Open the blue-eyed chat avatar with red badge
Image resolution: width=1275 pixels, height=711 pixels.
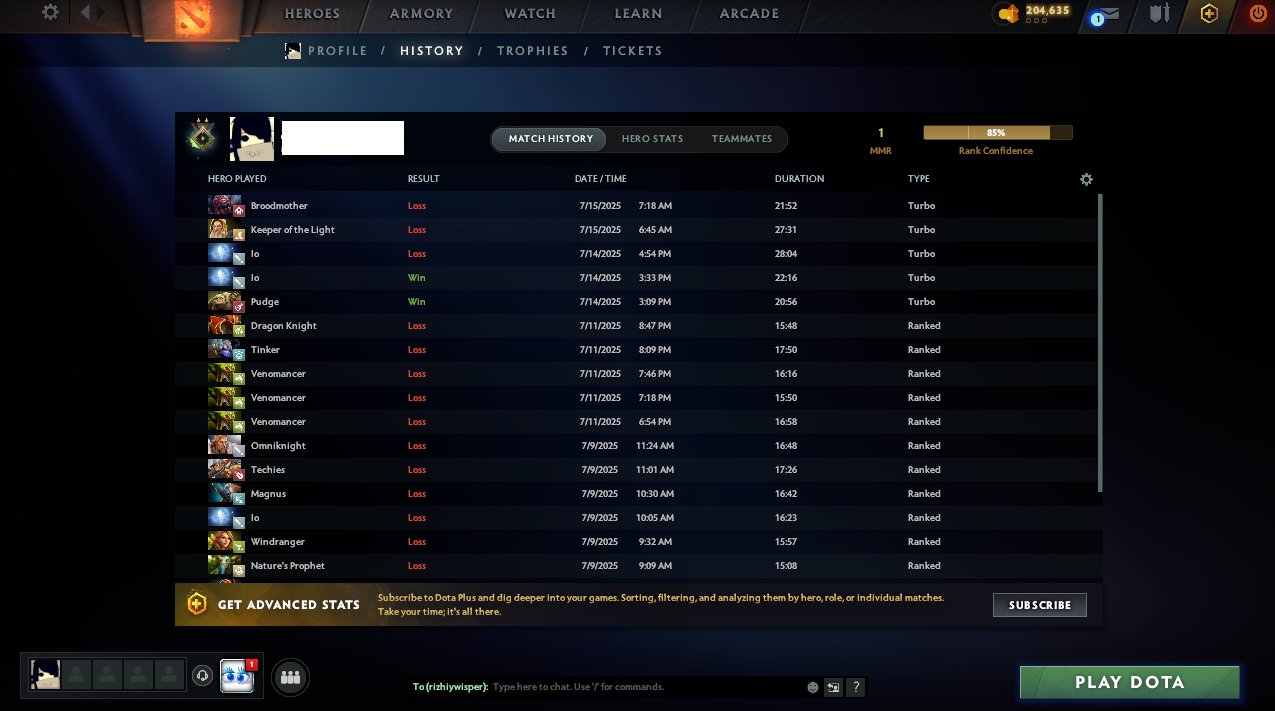(237, 676)
